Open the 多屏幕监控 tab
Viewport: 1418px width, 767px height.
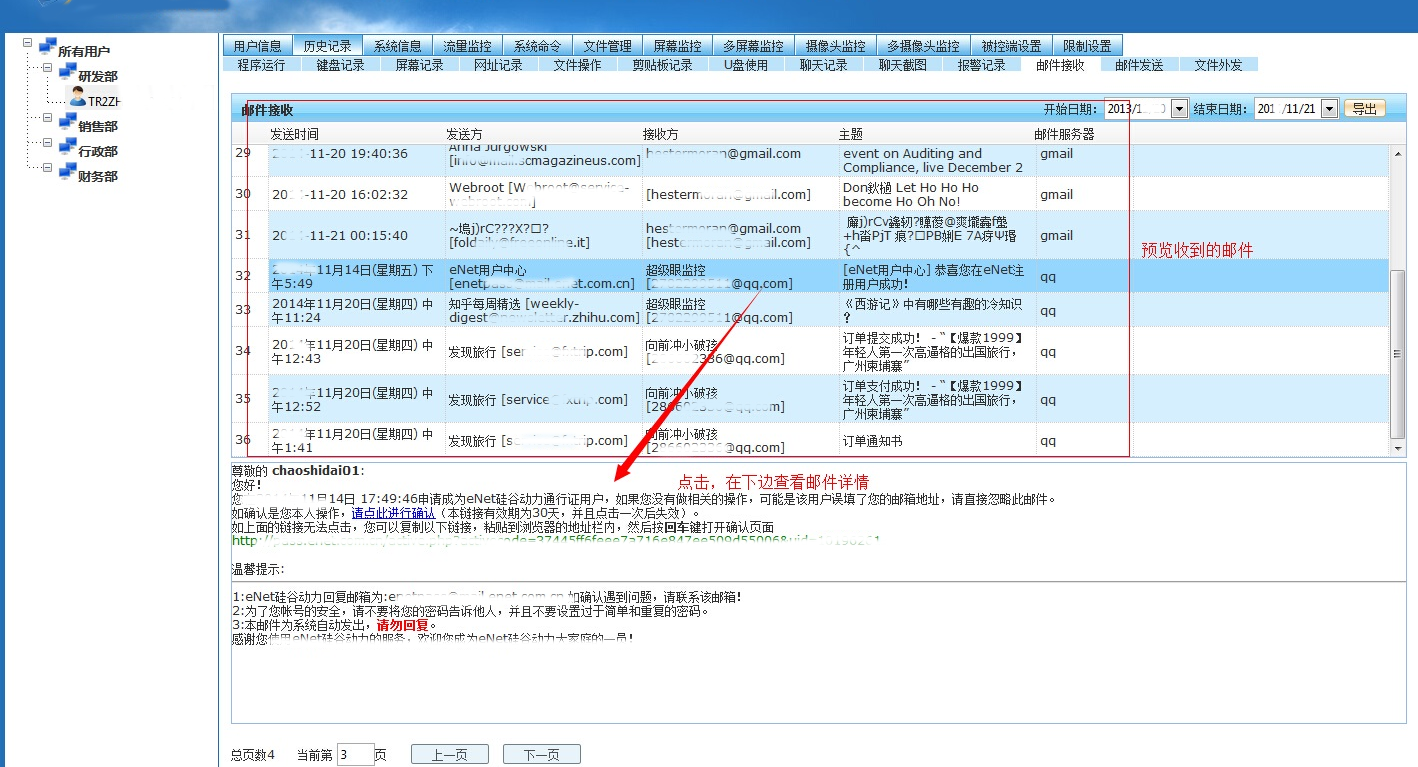coord(754,45)
